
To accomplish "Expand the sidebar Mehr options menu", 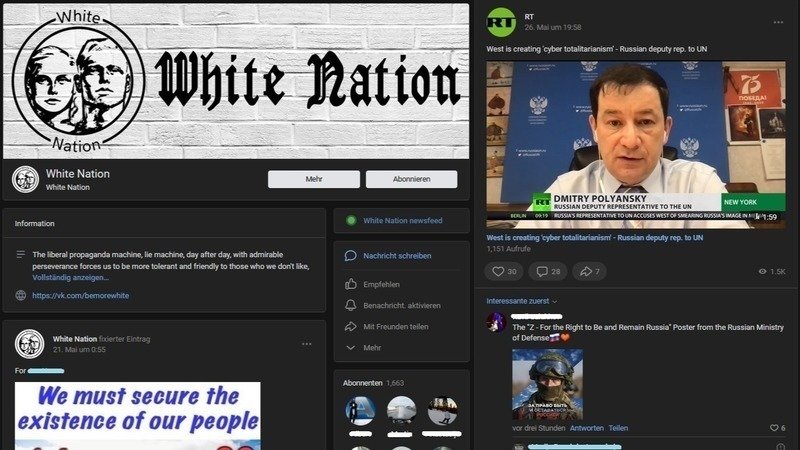I will (x=351, y=348).
